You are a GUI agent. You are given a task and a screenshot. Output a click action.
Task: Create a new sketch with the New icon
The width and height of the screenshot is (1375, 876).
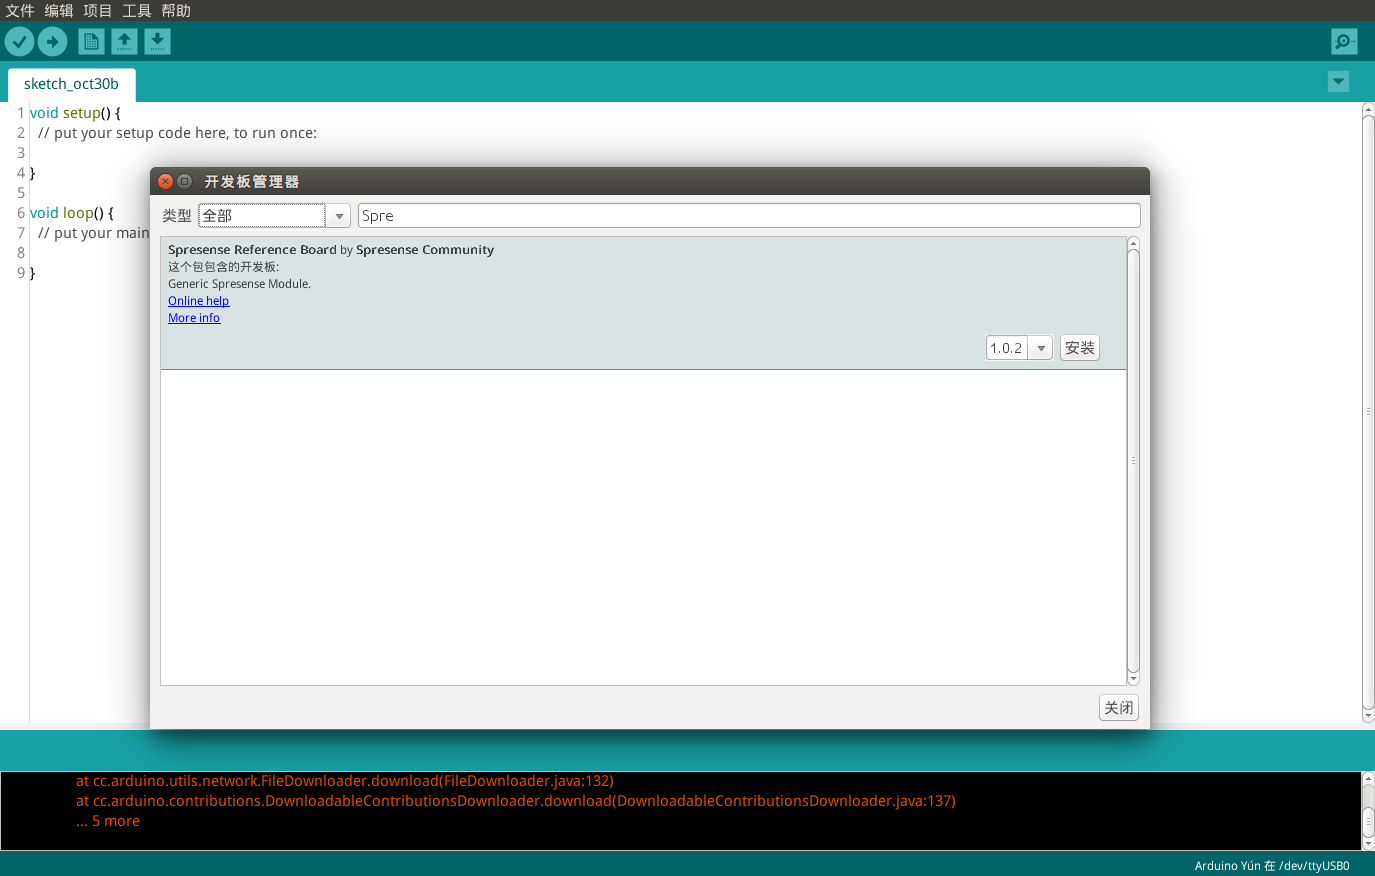[x=91, y=42]
